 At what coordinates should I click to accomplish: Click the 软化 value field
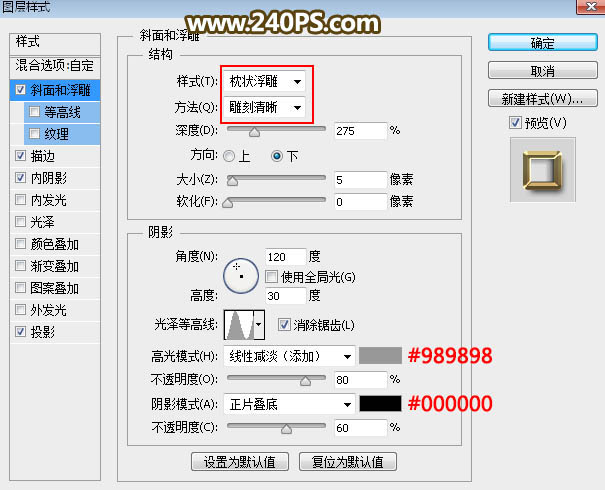(x=360, y=202)
